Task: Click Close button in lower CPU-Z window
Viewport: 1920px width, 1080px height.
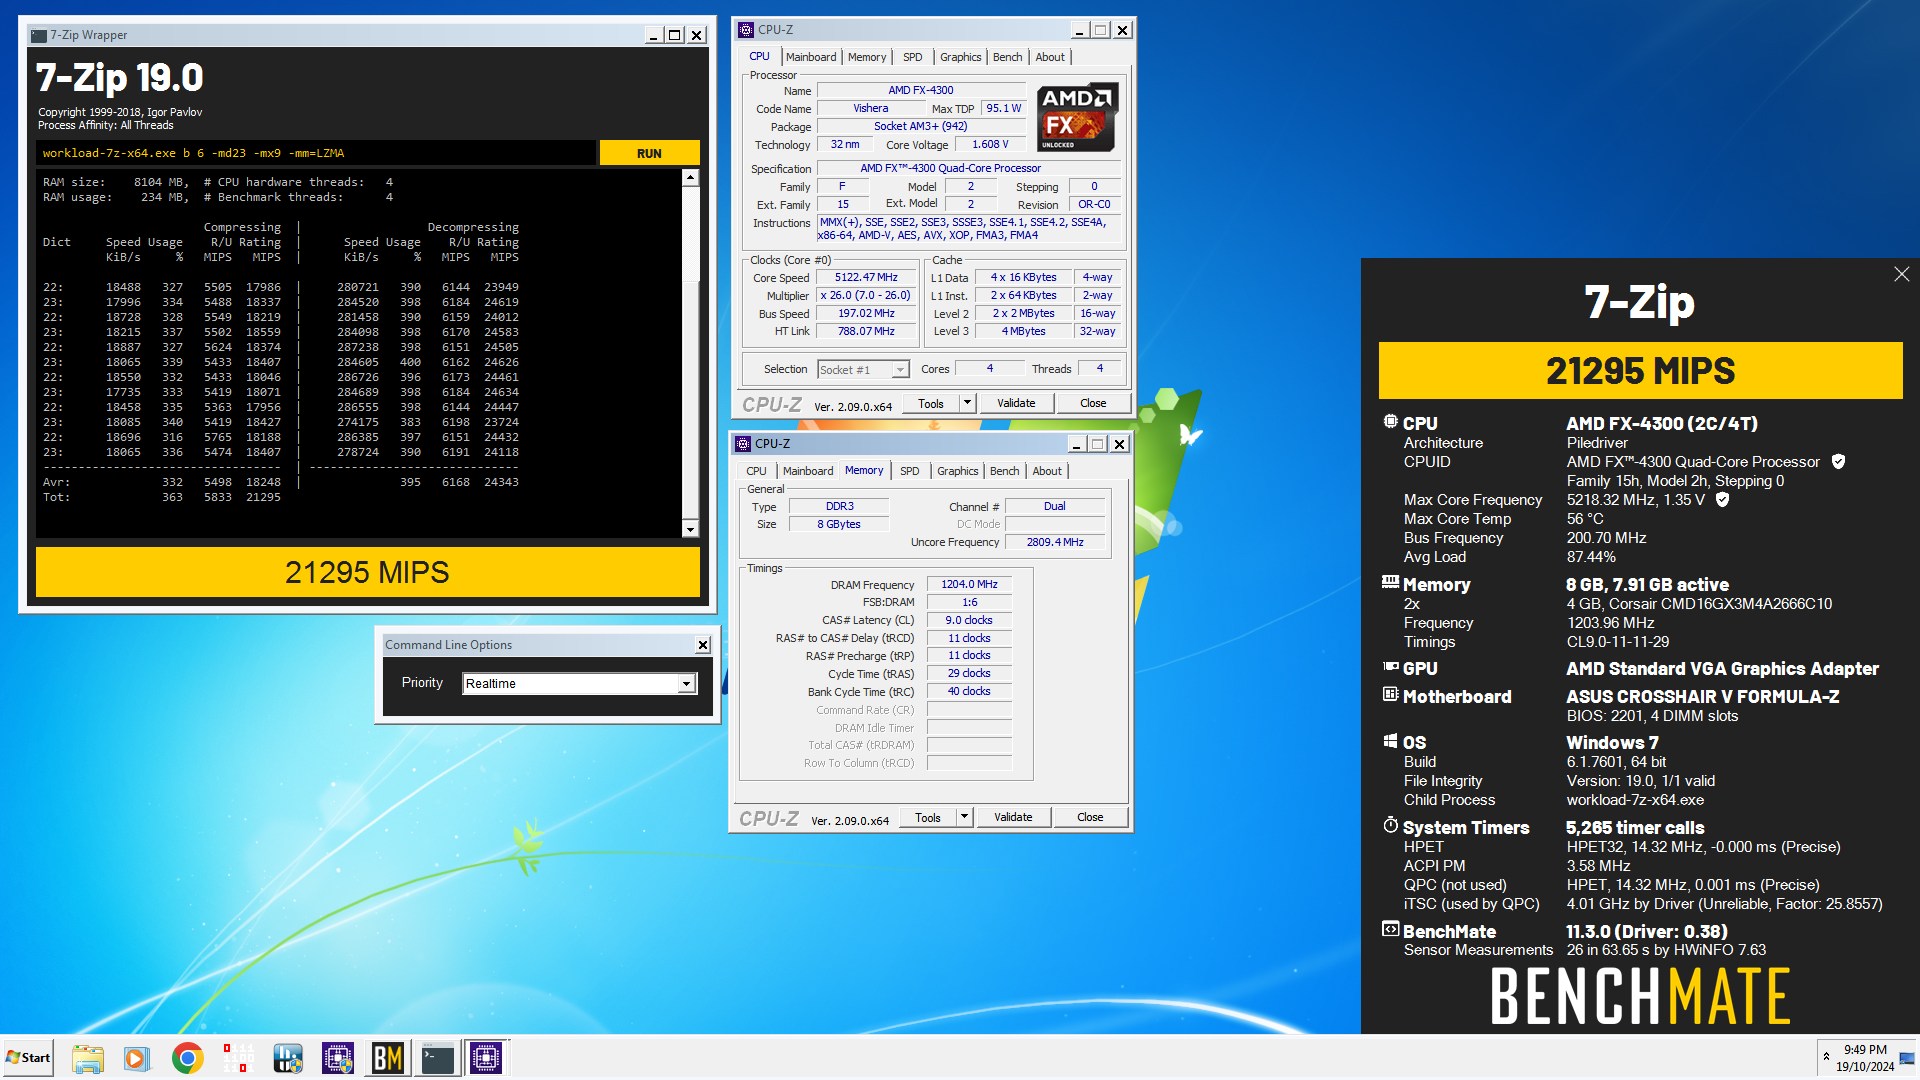Action: pyautogui.click(x=1090, y=817)
